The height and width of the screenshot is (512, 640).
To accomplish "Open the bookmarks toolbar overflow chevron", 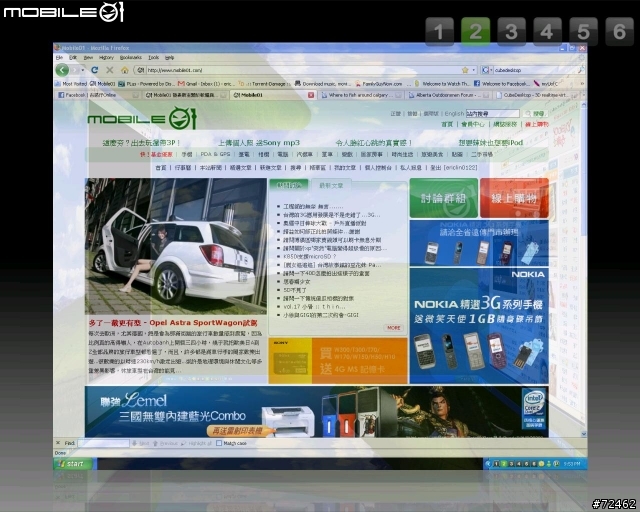I will pyautogui.click(x=582, y=84).
